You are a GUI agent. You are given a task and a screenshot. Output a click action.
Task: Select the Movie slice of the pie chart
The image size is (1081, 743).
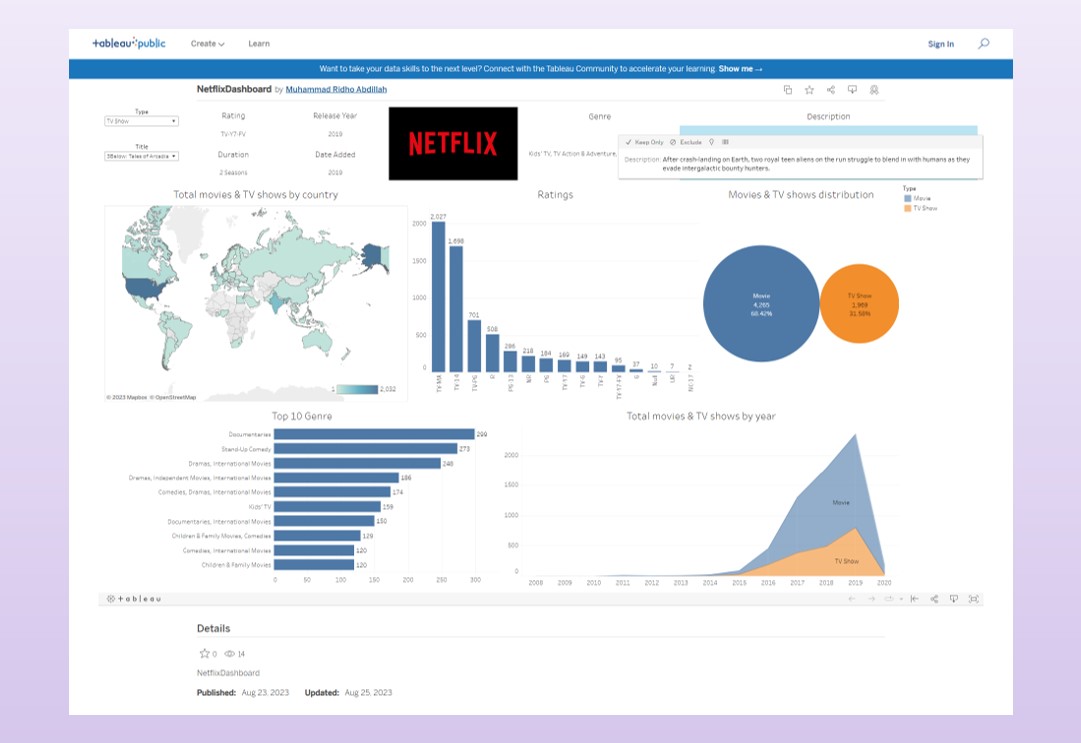761,300
